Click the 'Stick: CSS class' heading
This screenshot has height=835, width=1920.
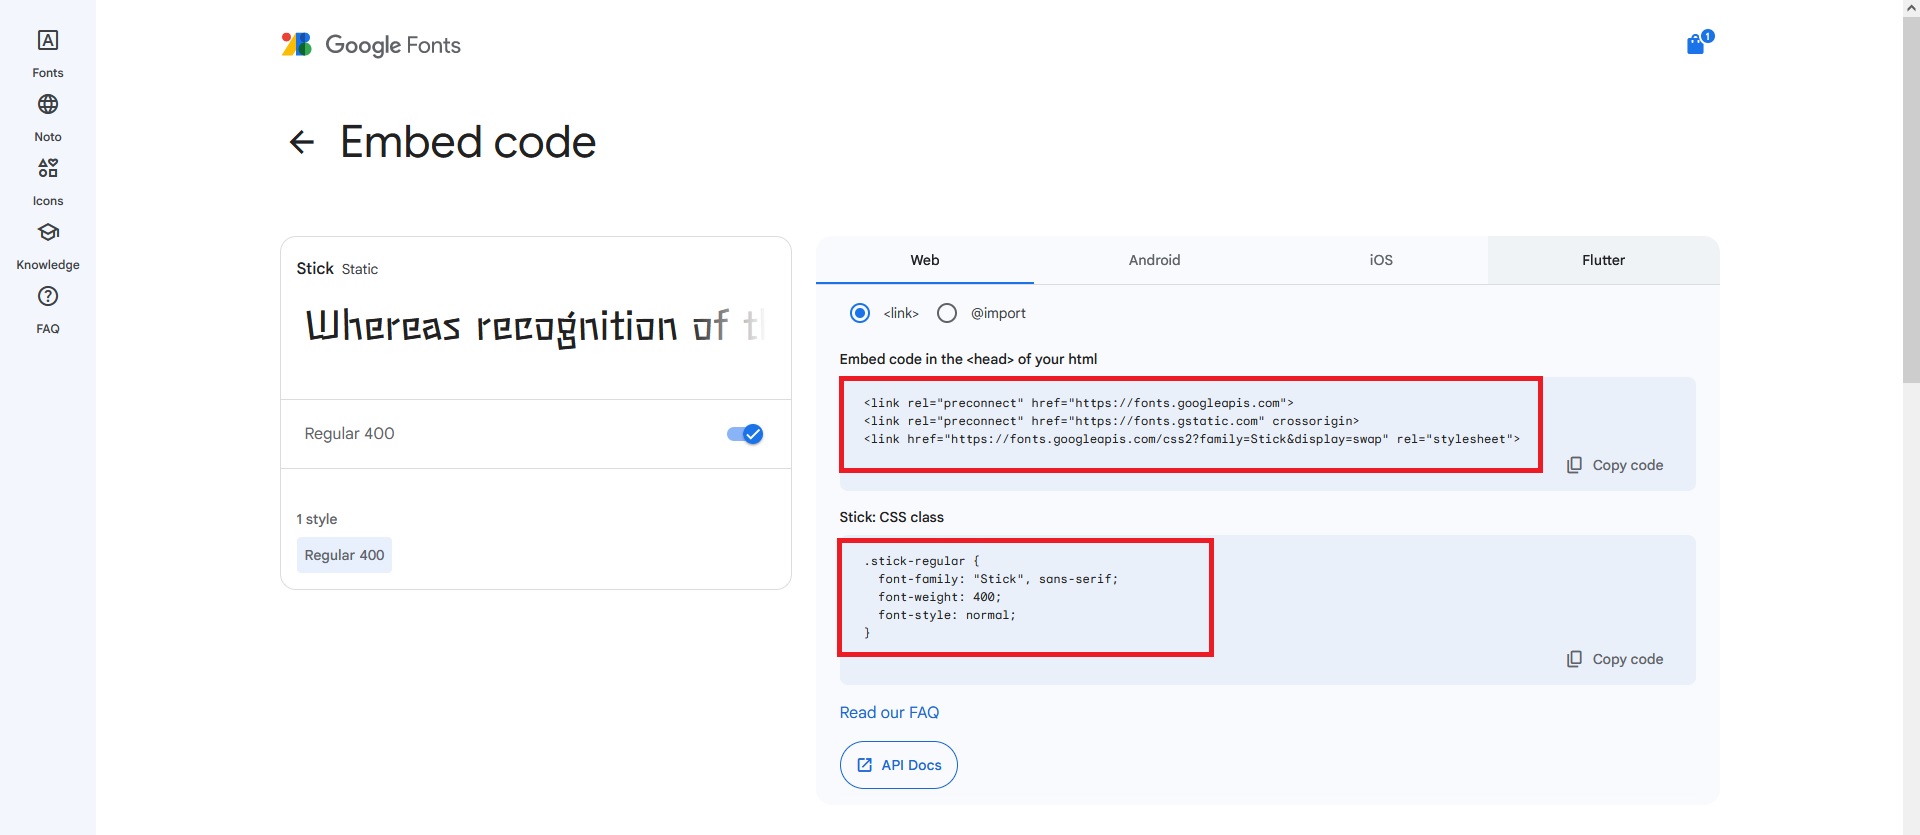pos(892,517)
